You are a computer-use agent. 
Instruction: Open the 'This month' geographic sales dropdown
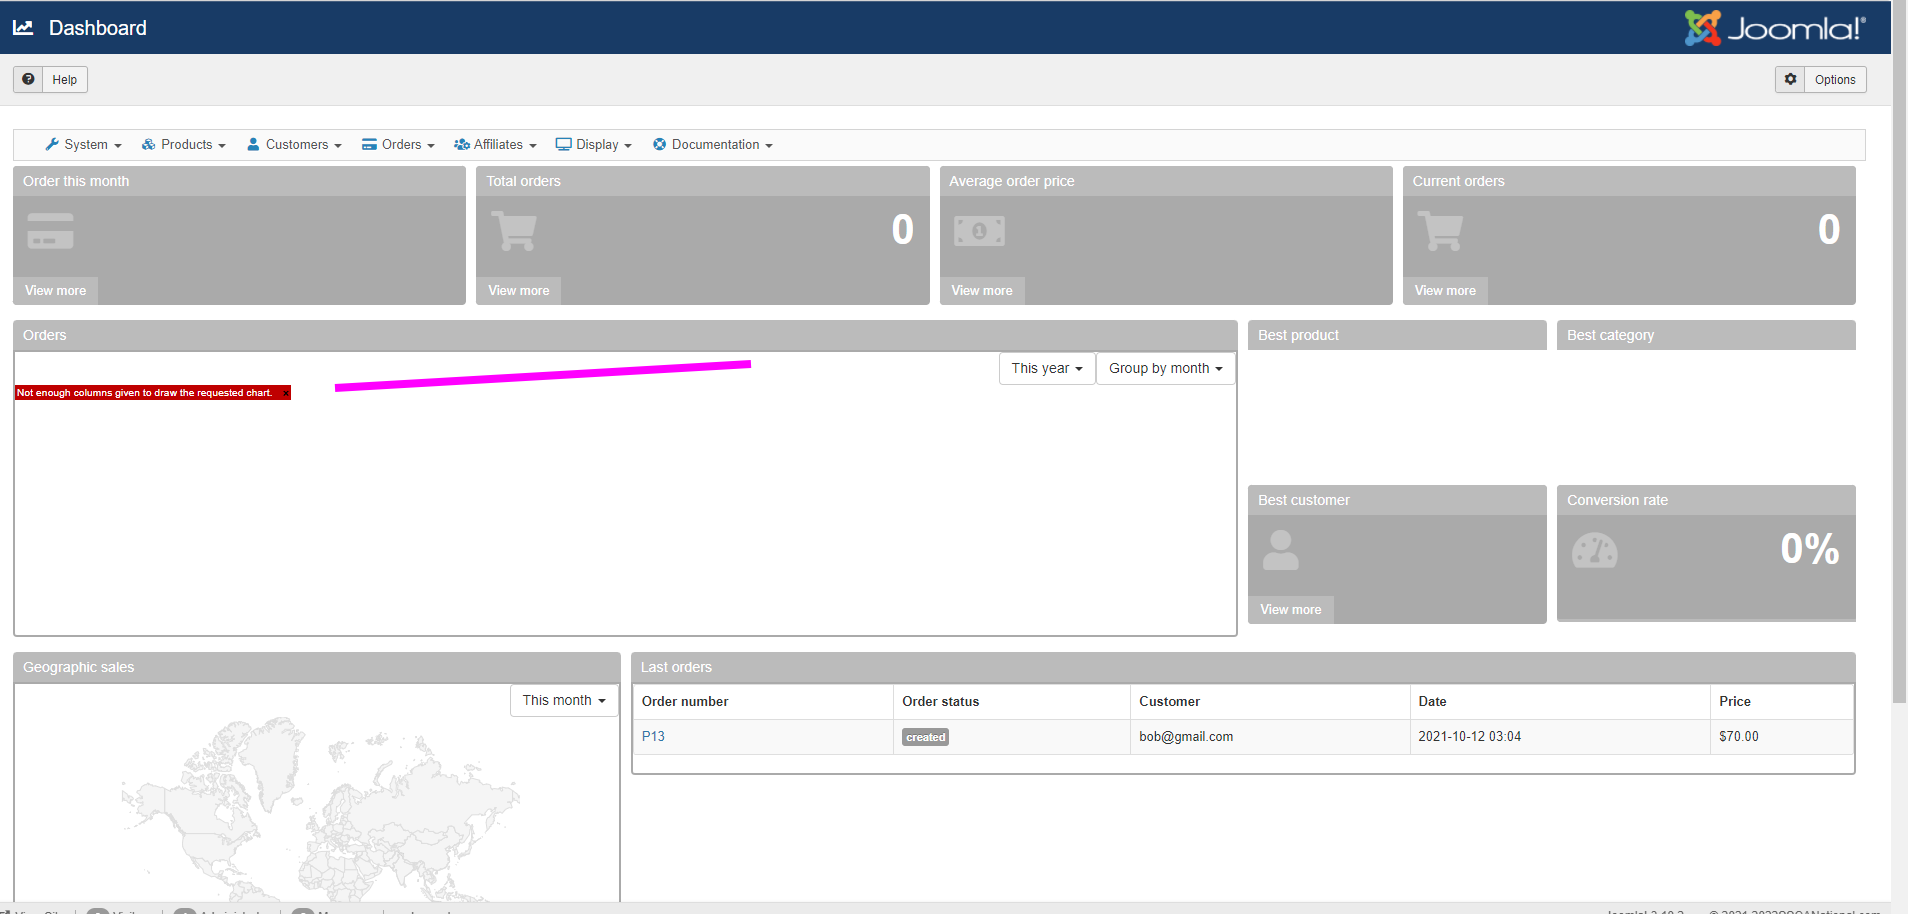564,701
